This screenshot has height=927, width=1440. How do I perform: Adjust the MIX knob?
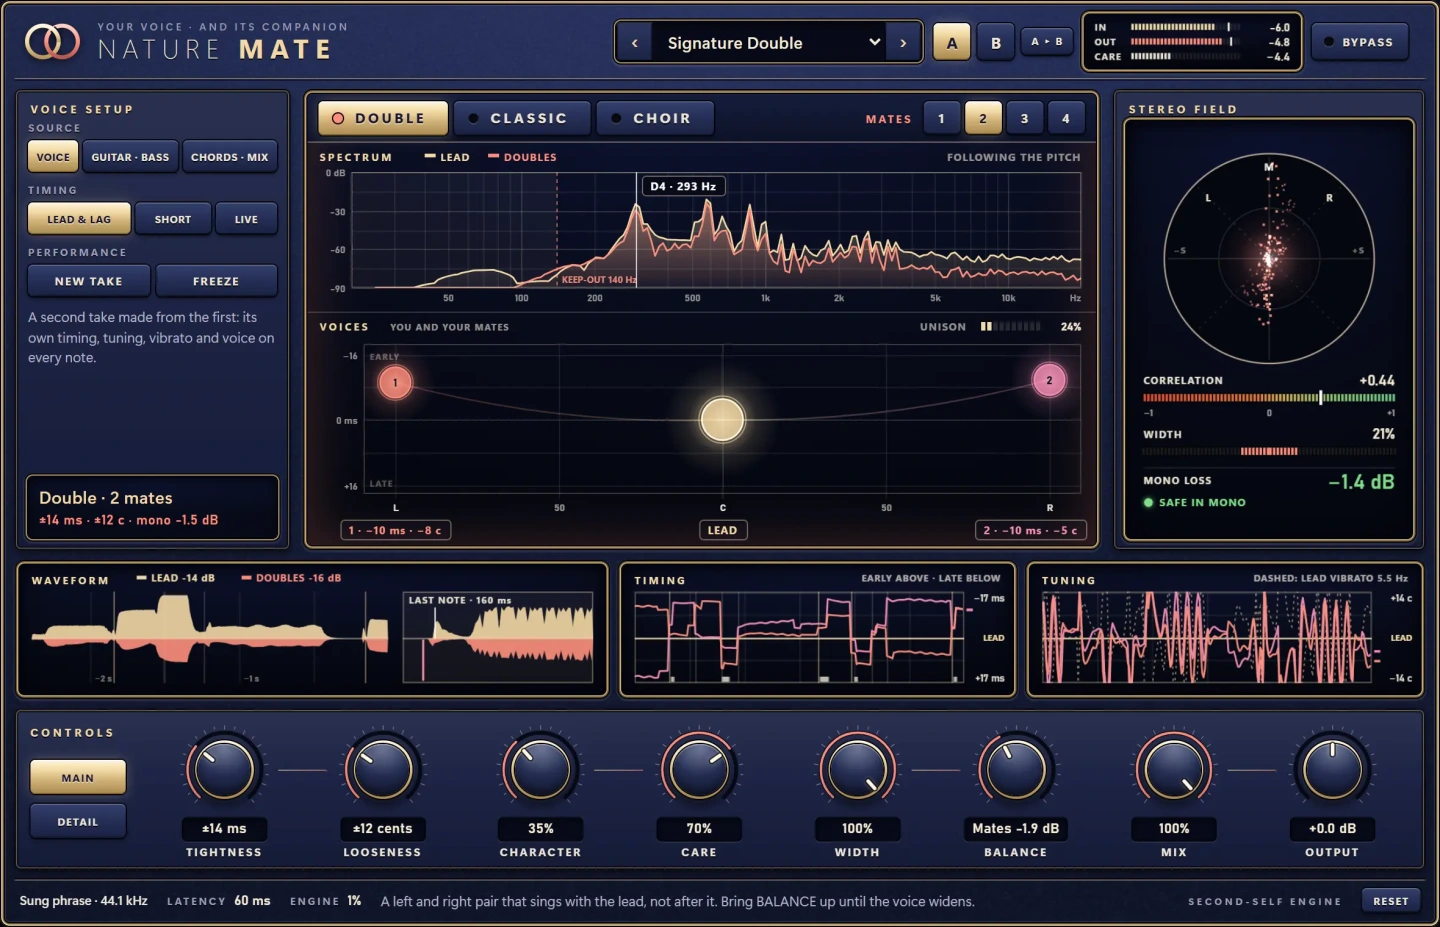pos(1174,770)
